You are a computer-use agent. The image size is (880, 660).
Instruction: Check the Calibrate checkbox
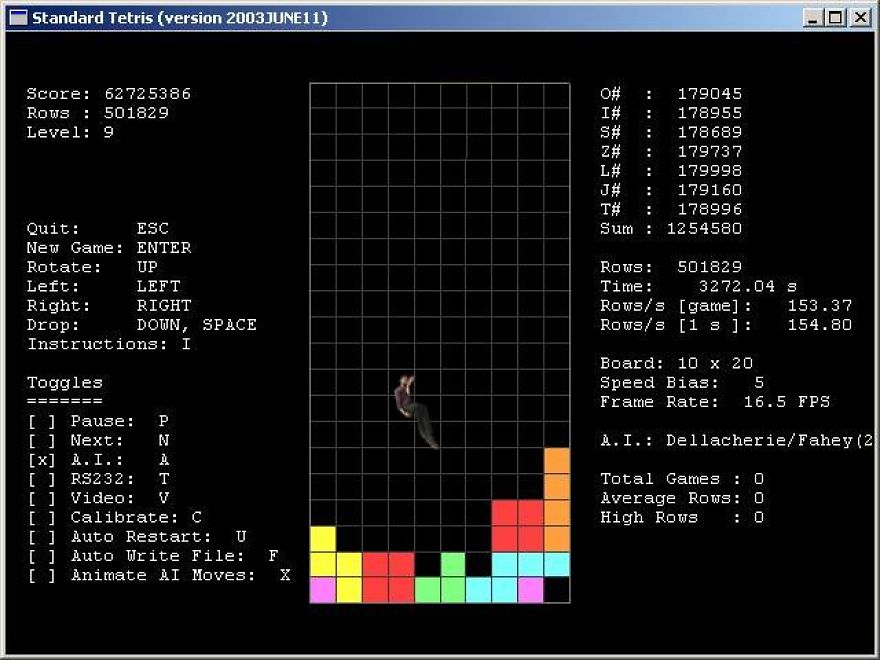(x=42, y=518)
